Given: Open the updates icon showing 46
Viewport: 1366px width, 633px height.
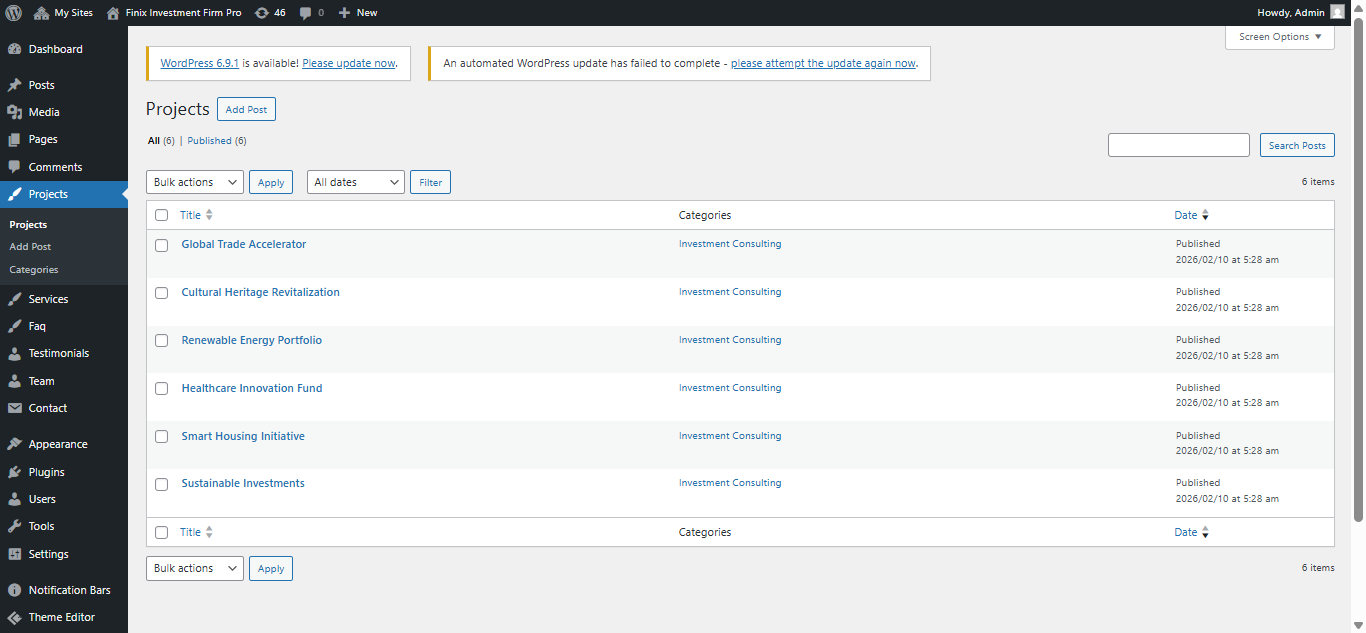Looking at the screenshot, I should coord(262,13).
